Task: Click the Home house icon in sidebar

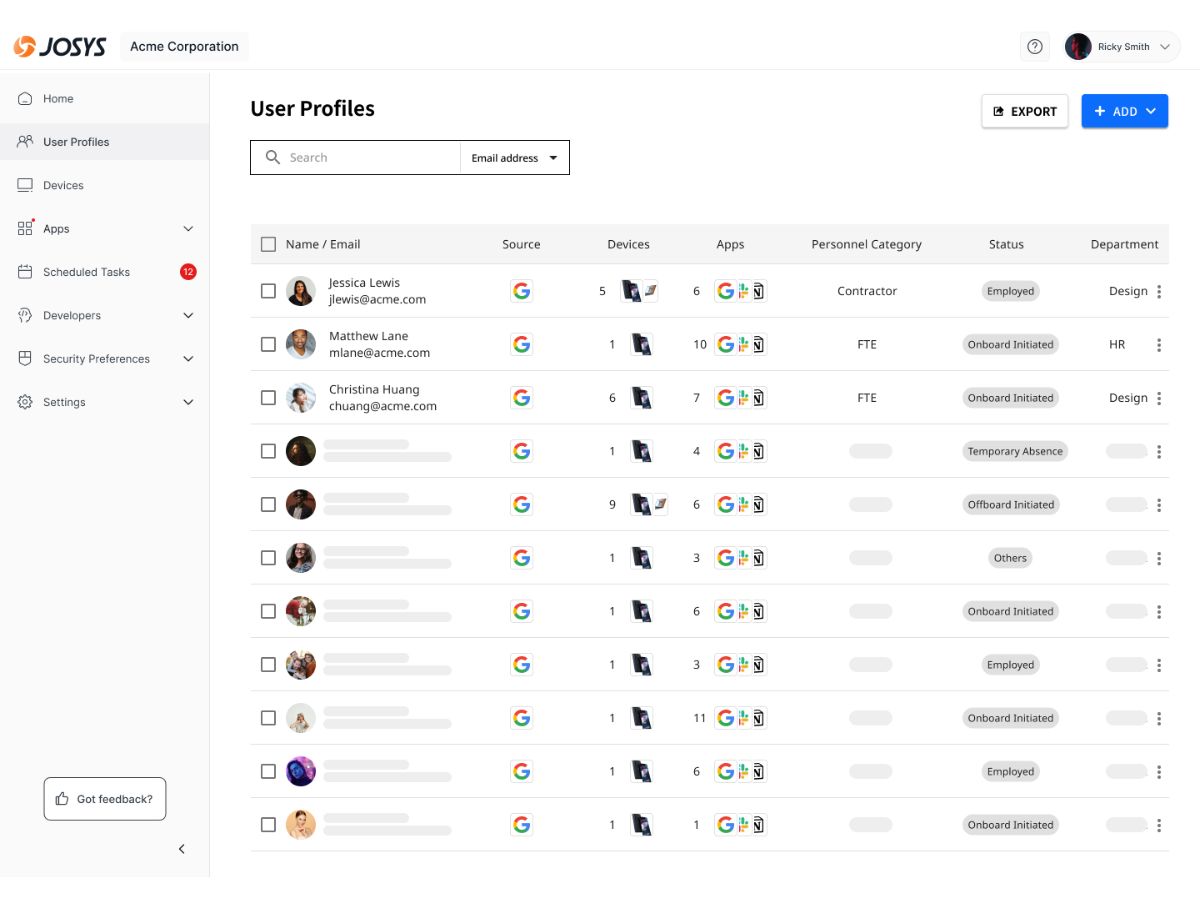Action: 25,98
